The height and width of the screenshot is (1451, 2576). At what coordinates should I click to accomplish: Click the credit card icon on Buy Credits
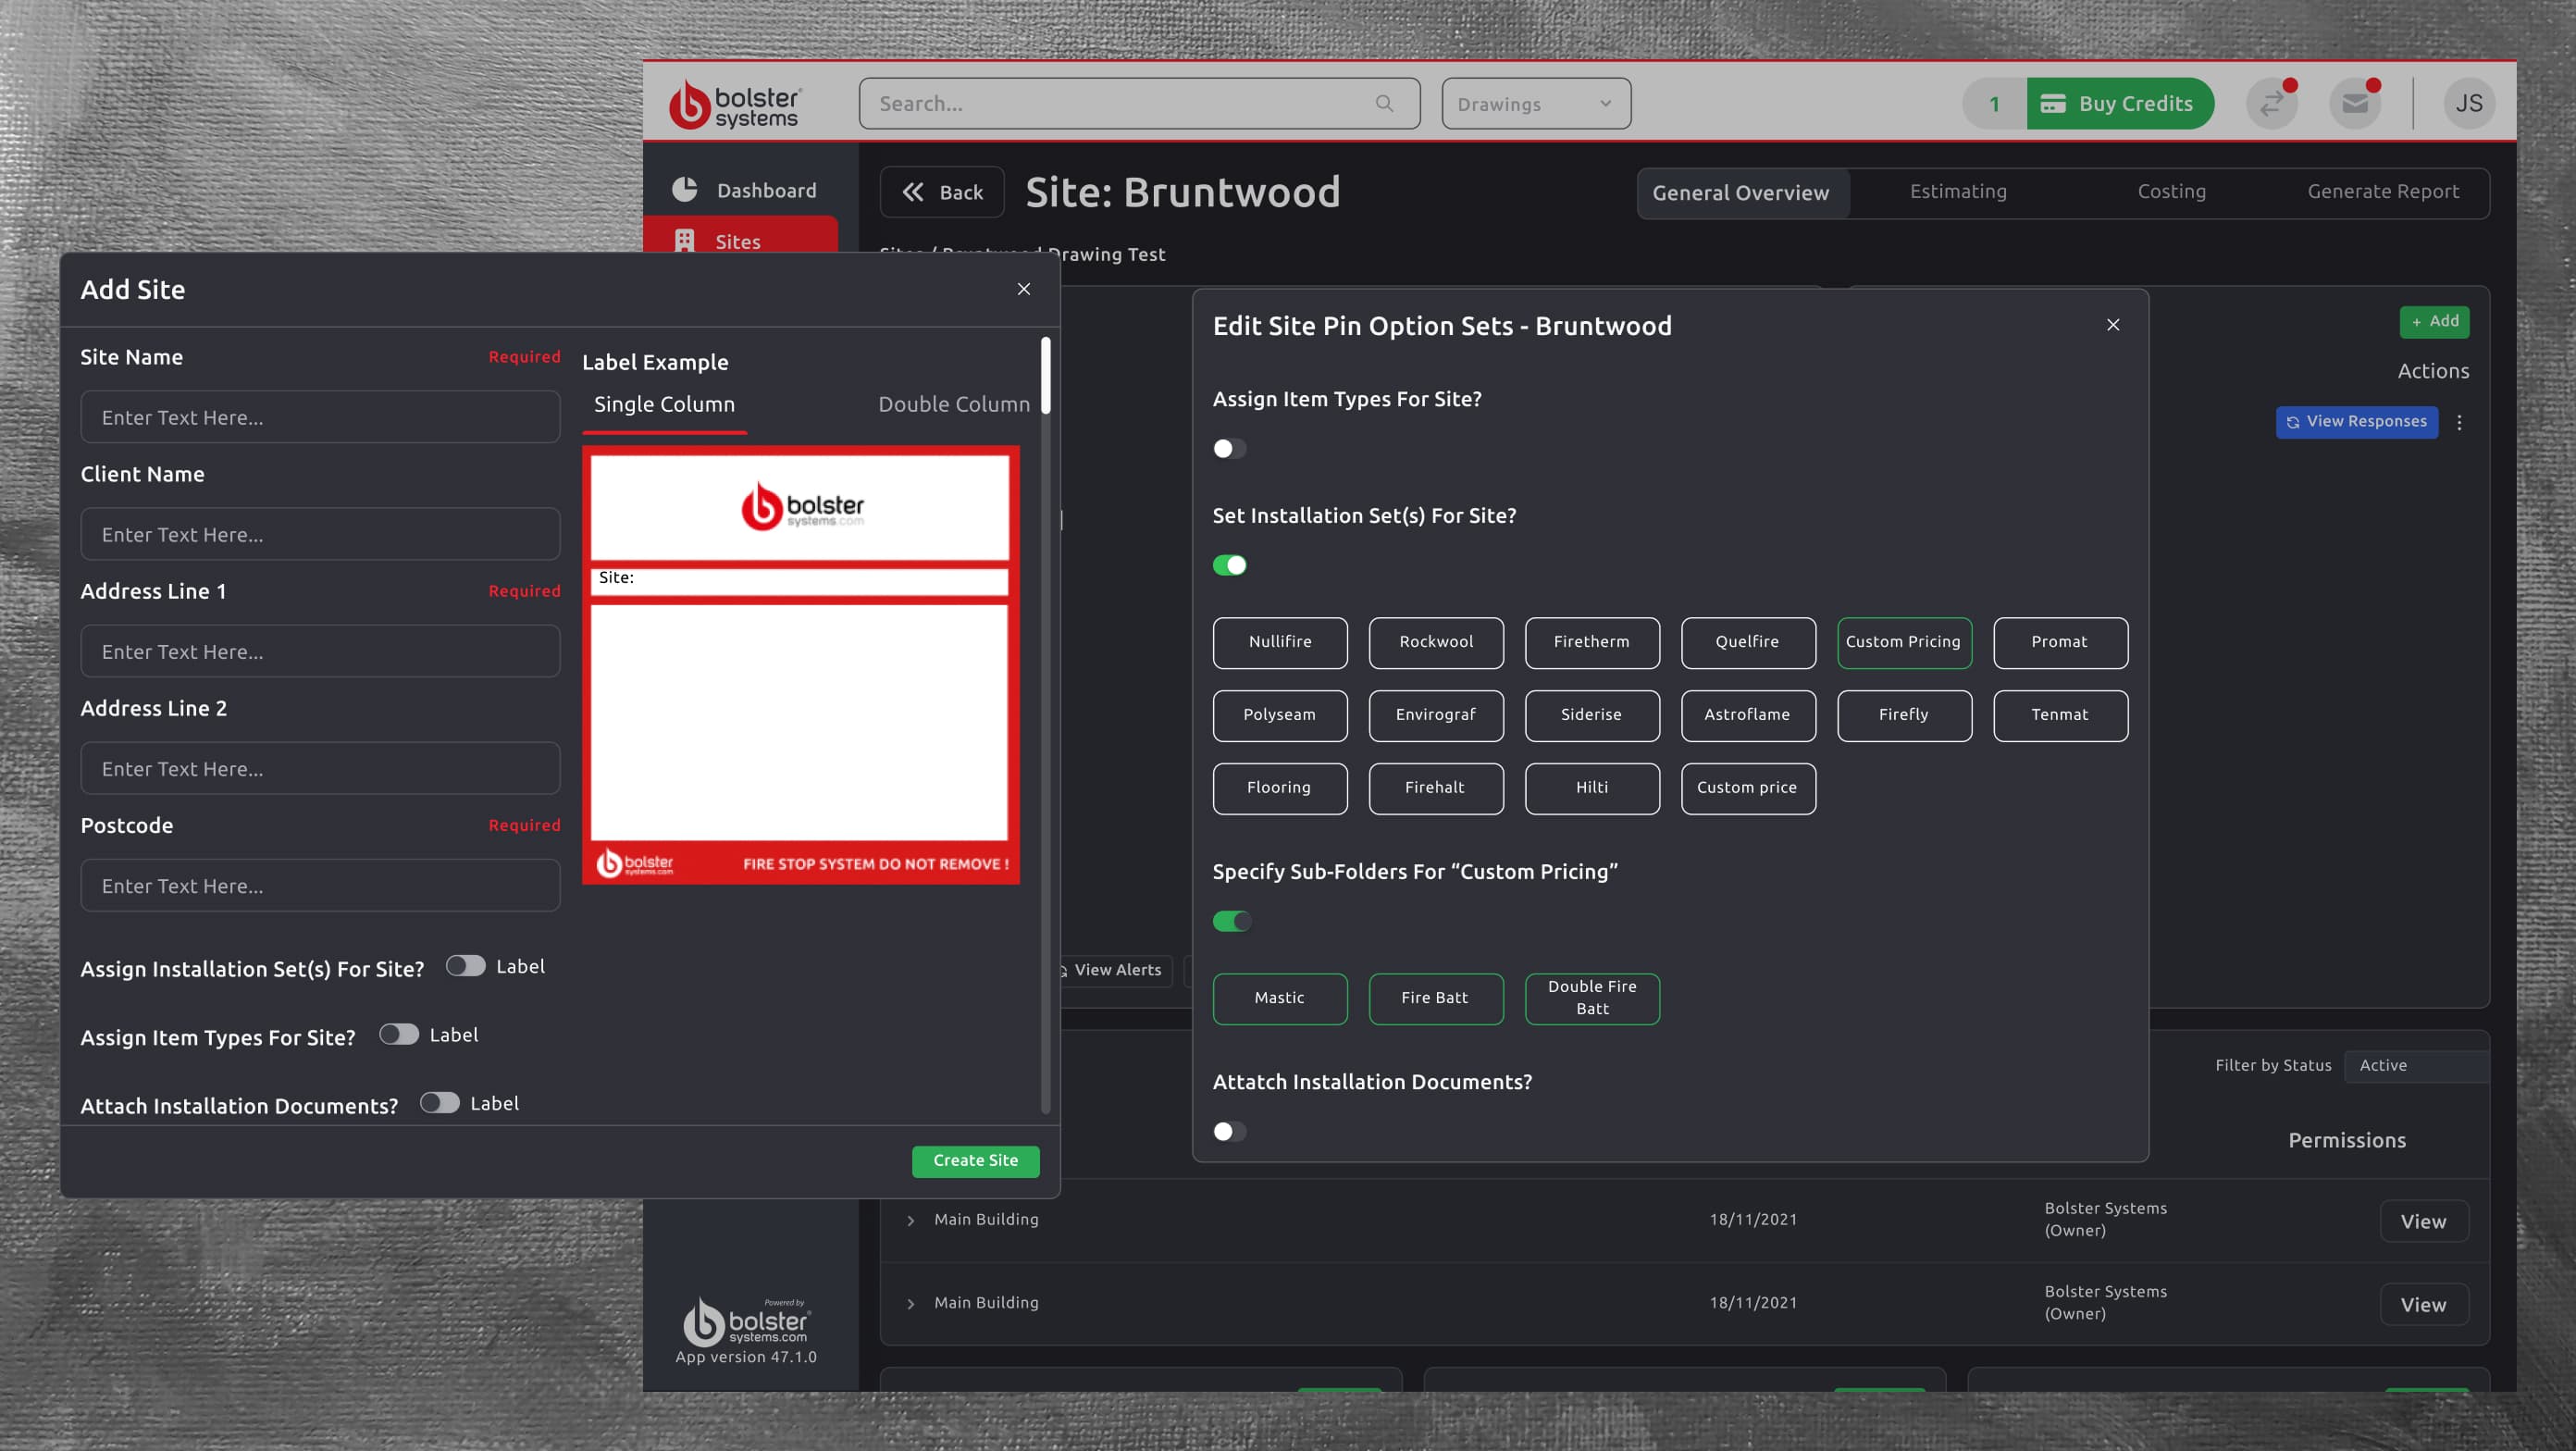[x=2053, y=103]
